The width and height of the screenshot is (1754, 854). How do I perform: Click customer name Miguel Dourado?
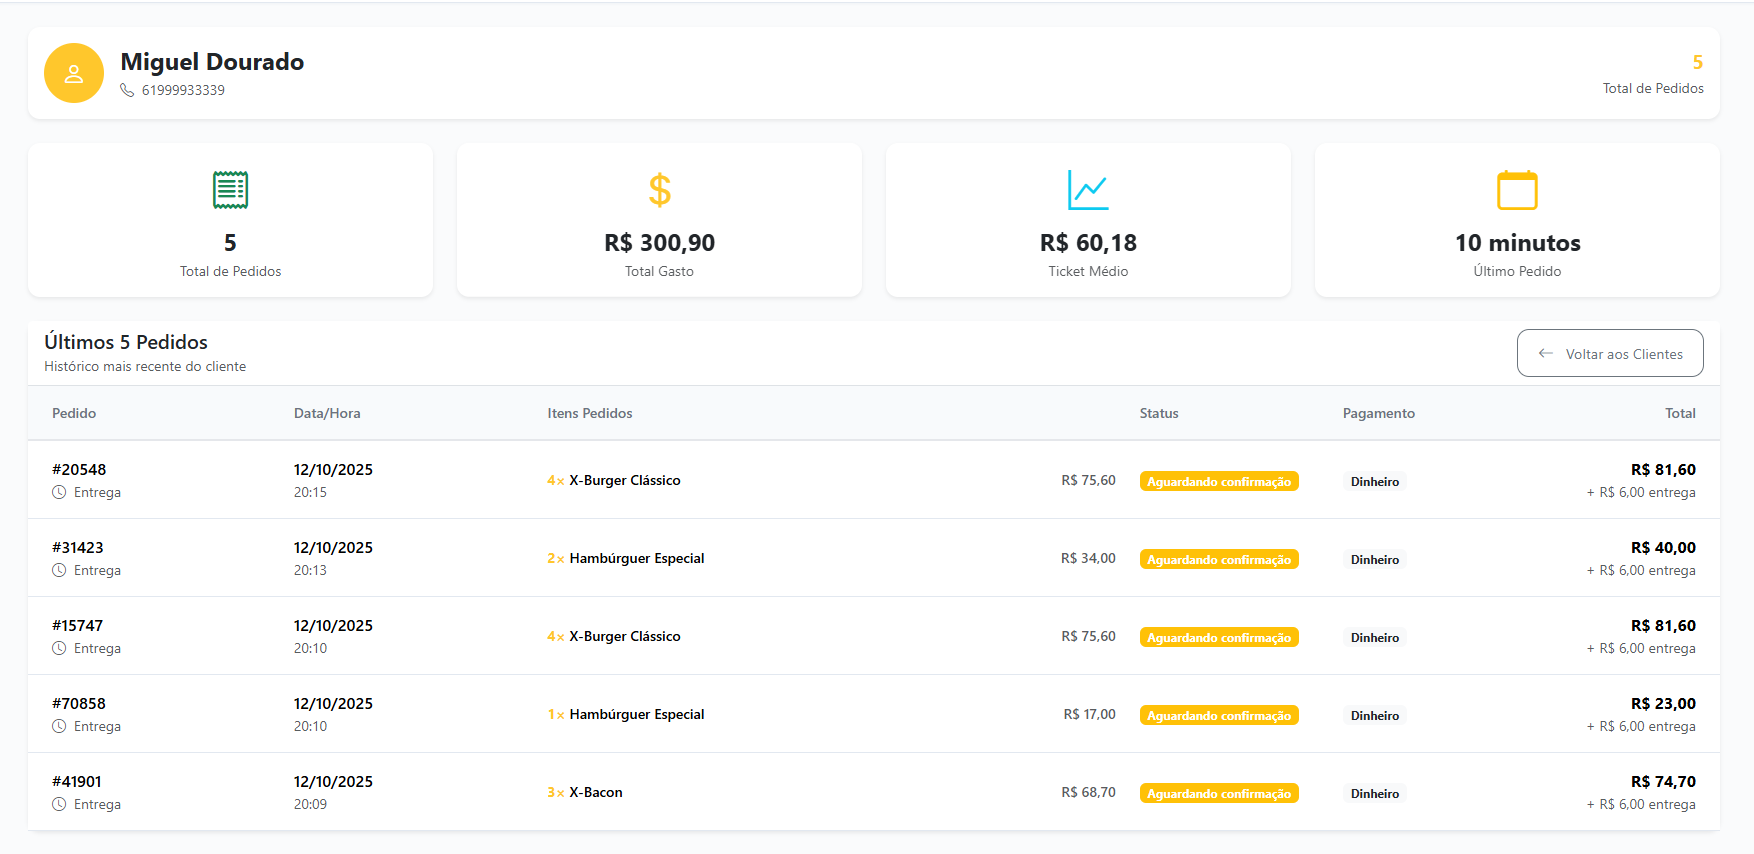212,62
